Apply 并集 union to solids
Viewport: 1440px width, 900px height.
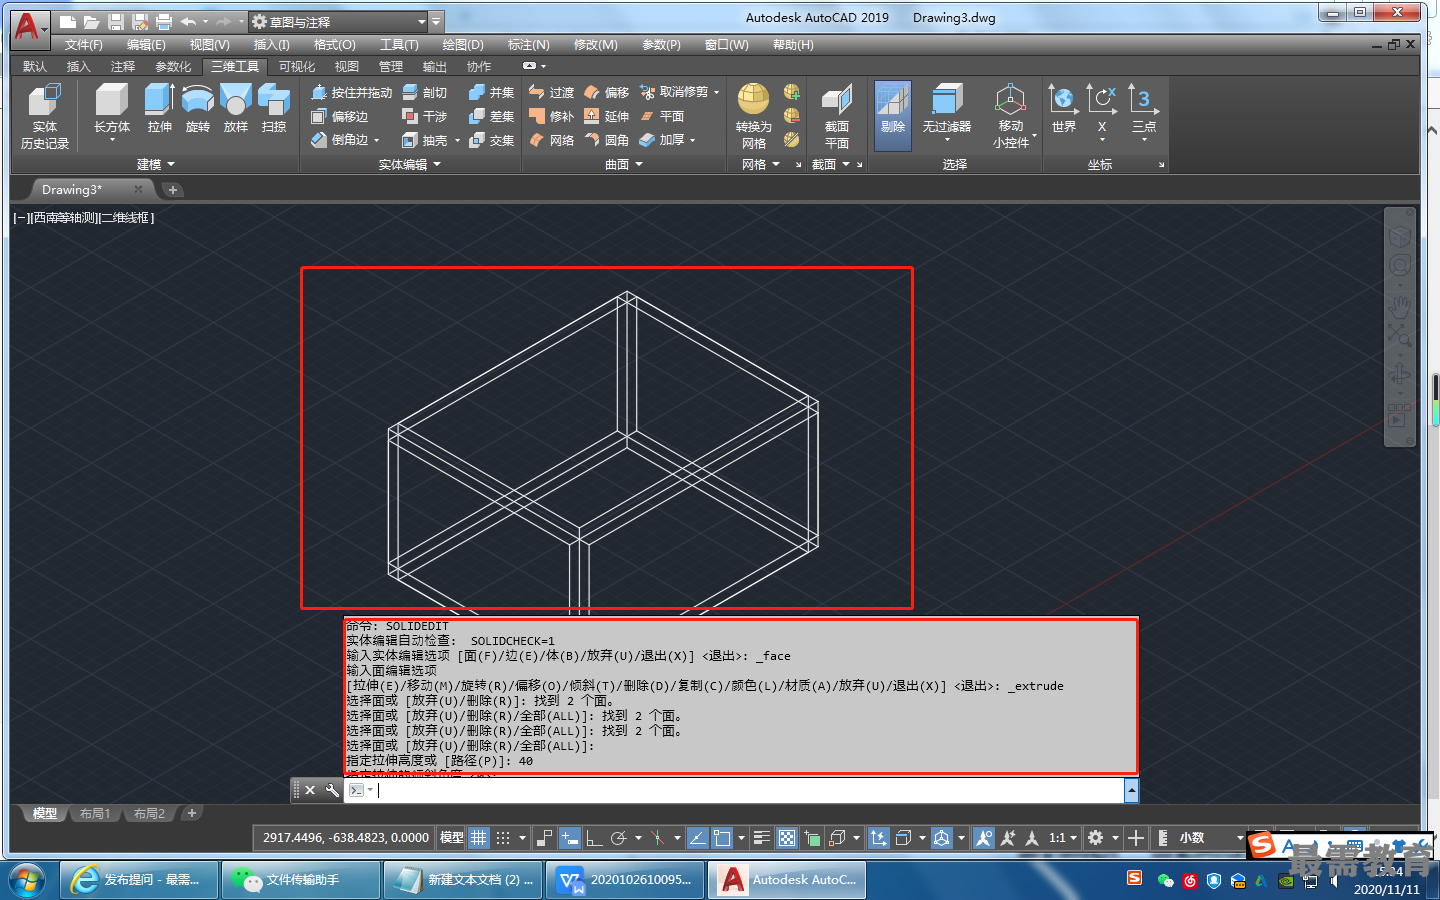pyautogui.click(x=492, y=92)
